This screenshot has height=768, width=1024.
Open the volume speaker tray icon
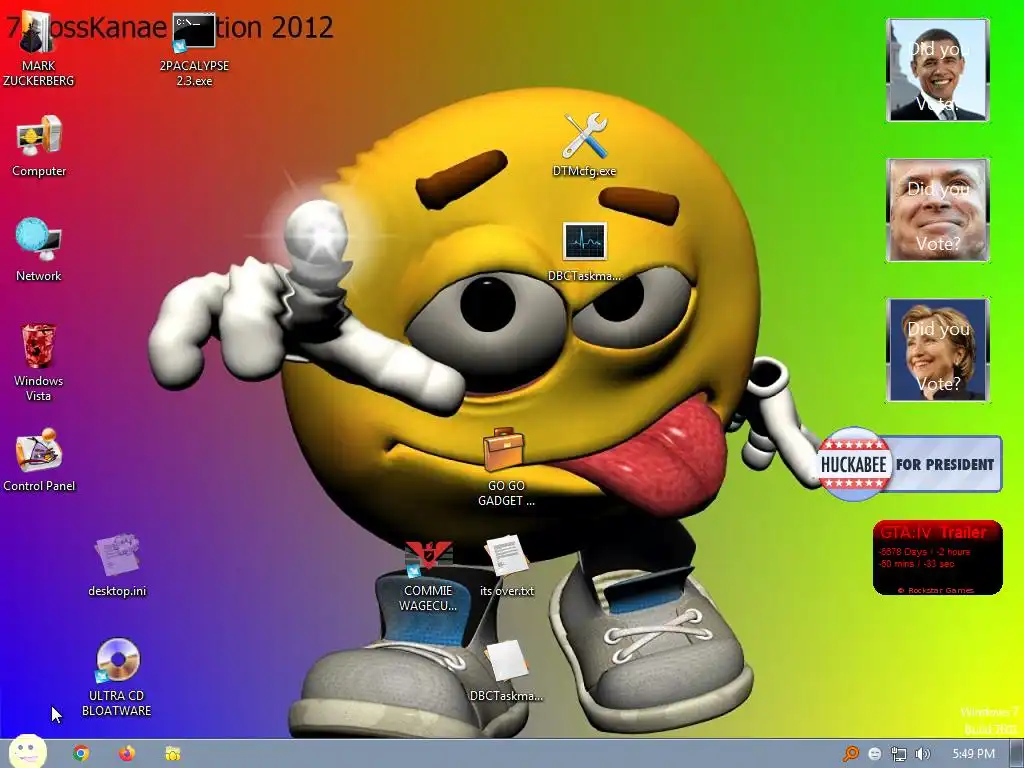[x=922, y=754]
